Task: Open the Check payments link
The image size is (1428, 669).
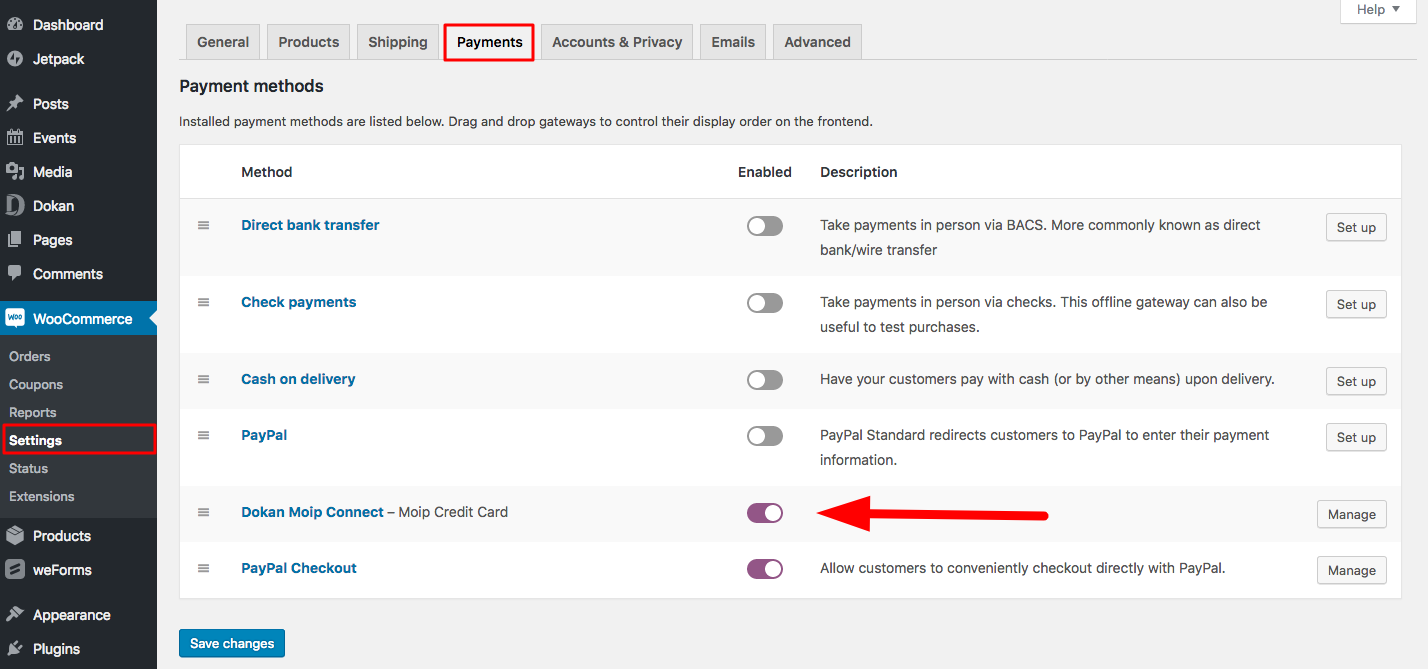Action: click(x=299, y=302)
